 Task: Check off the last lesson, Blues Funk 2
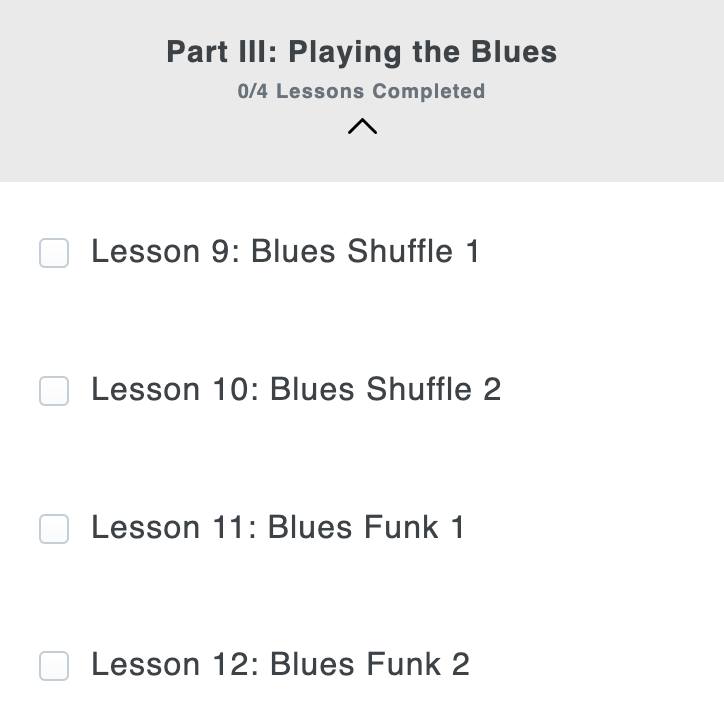point(54,665)
